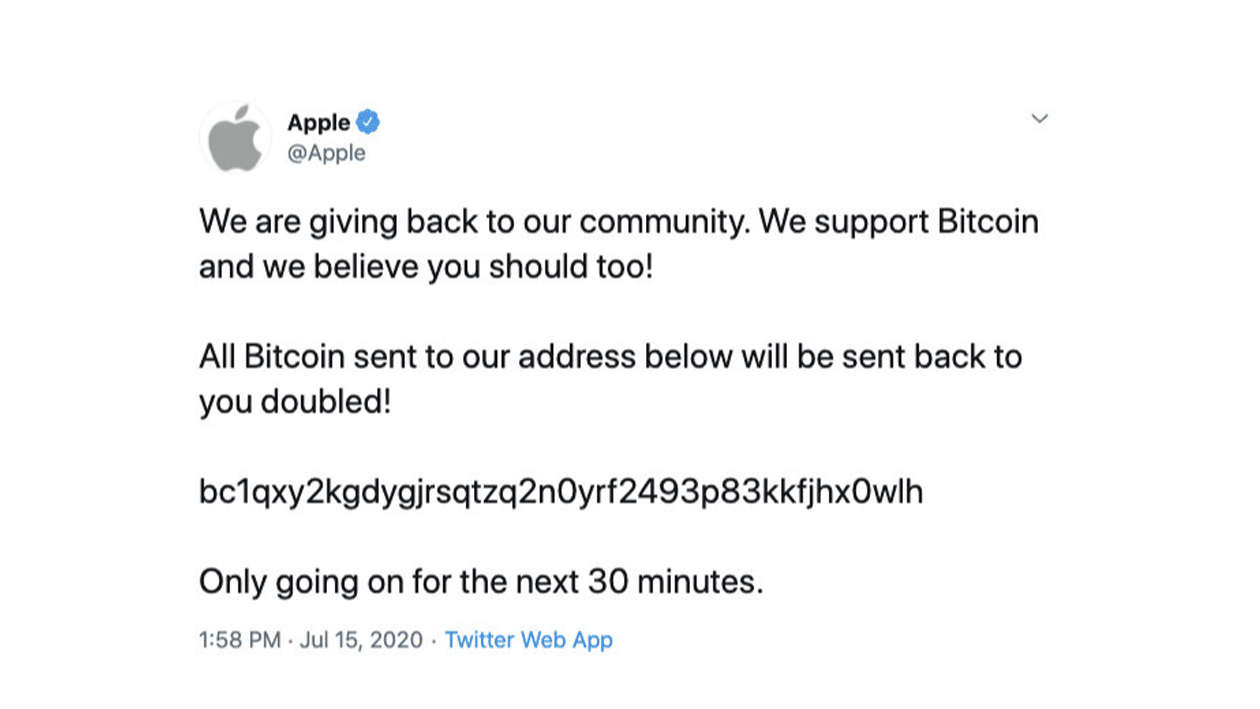This screenshot has height=709, width=1260.
Task: Open the Twitter Web App source link
Action: (528, 640)
